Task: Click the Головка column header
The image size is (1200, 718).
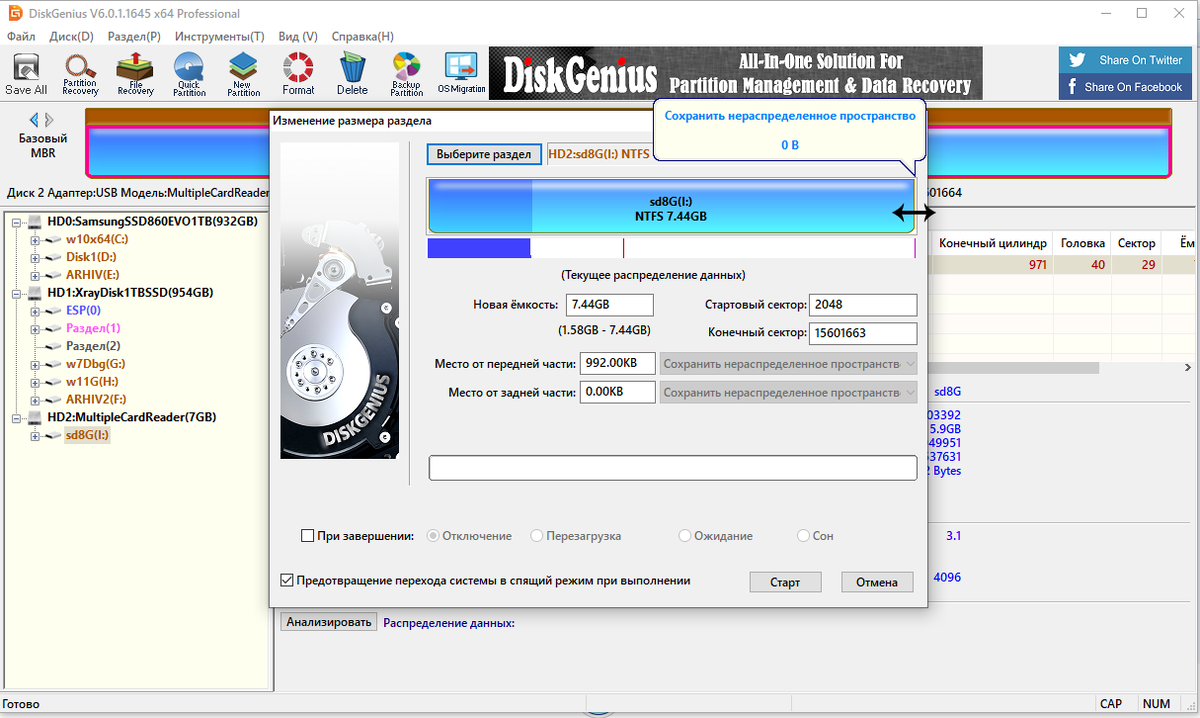Action: point(1082,243)
